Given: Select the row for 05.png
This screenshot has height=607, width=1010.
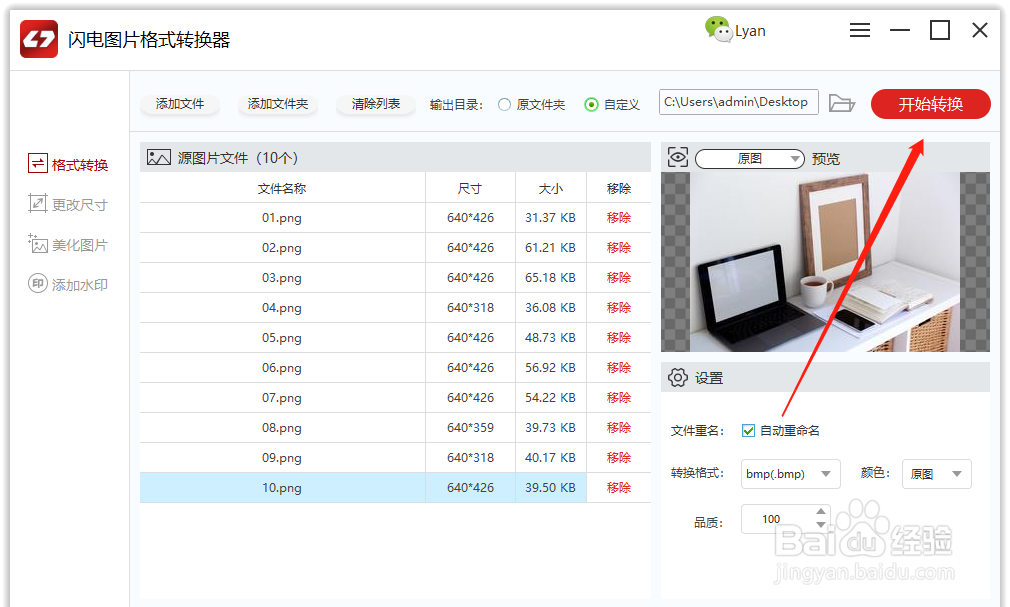Looking at the screenshot, I should (282, 337).
